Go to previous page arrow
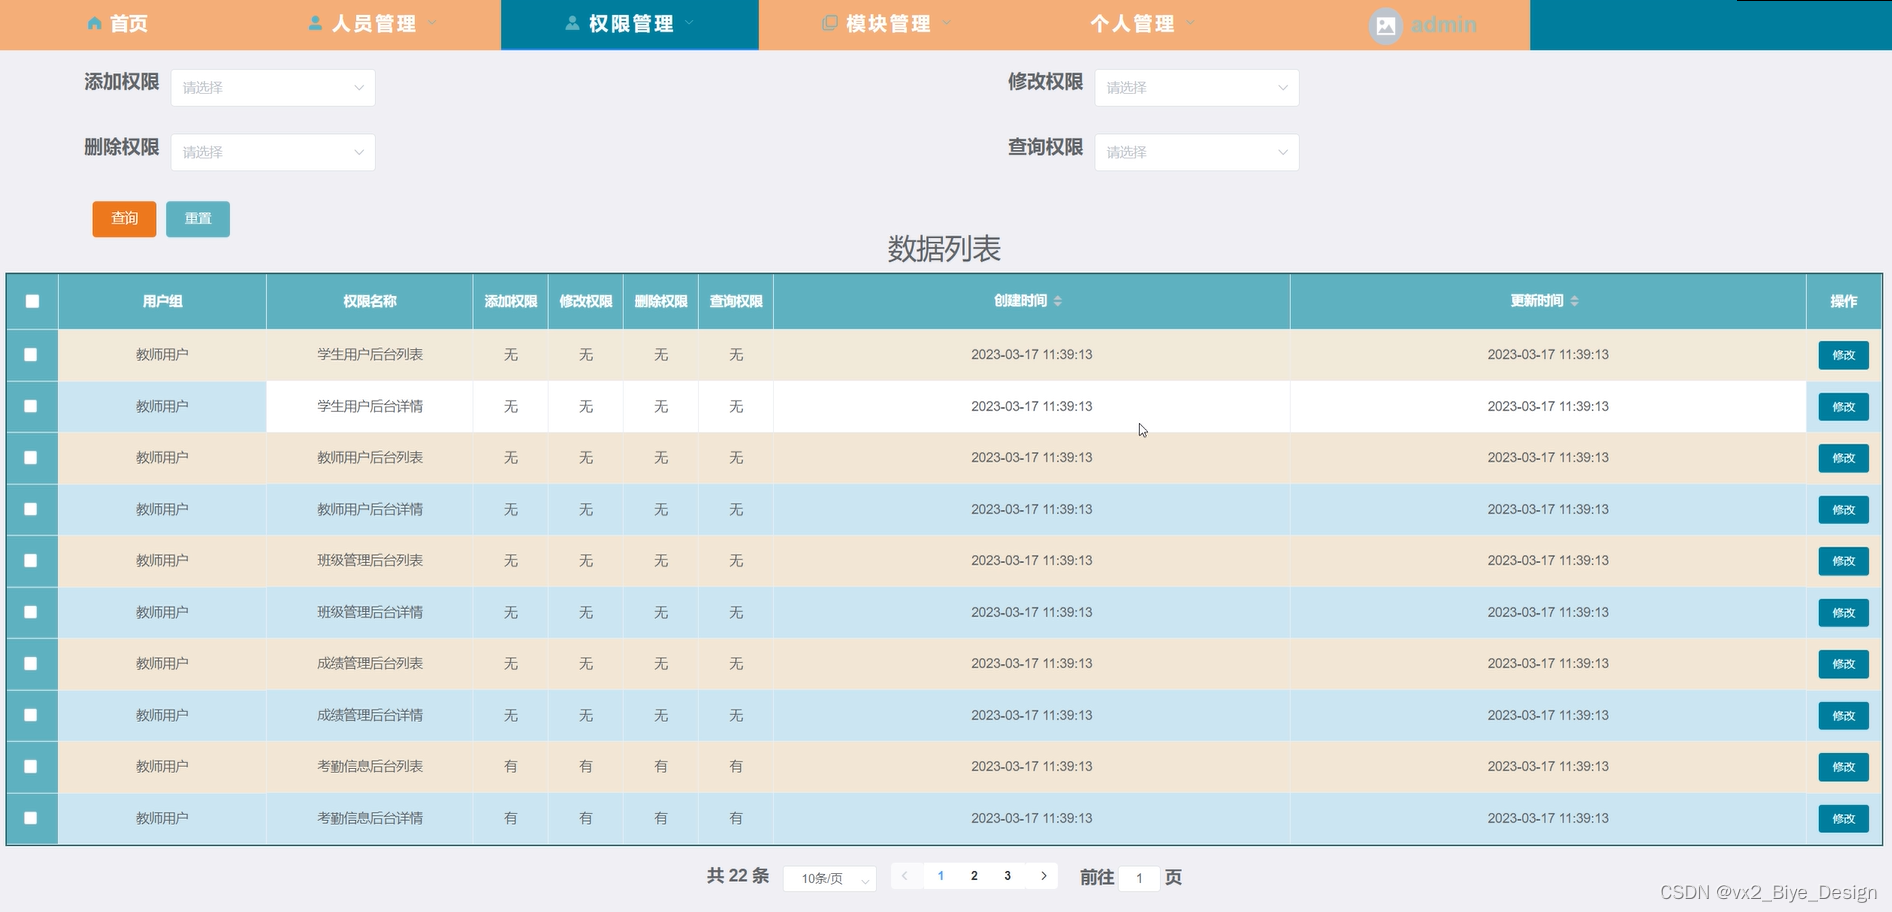 tap(905, 876)
